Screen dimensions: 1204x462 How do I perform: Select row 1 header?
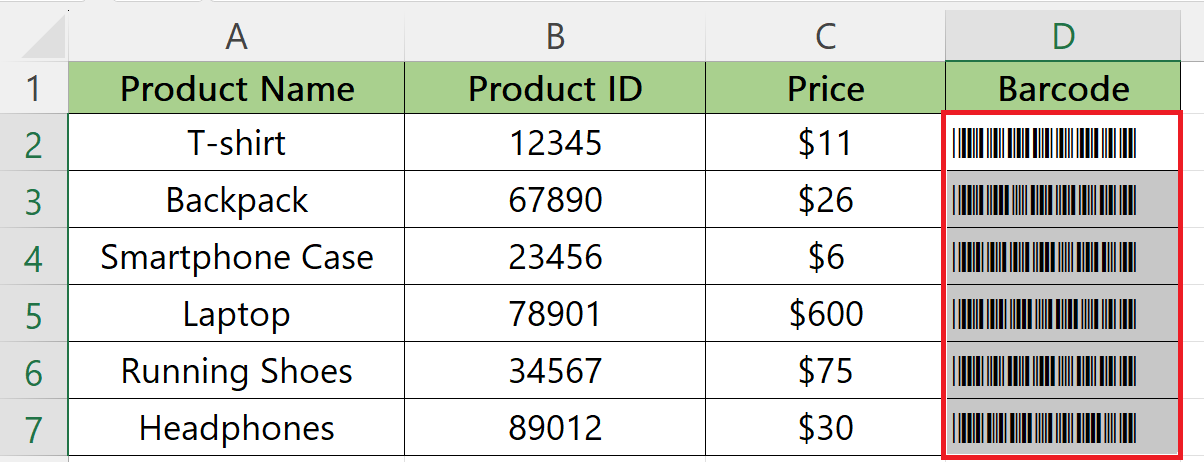click(x=33, y=87)
